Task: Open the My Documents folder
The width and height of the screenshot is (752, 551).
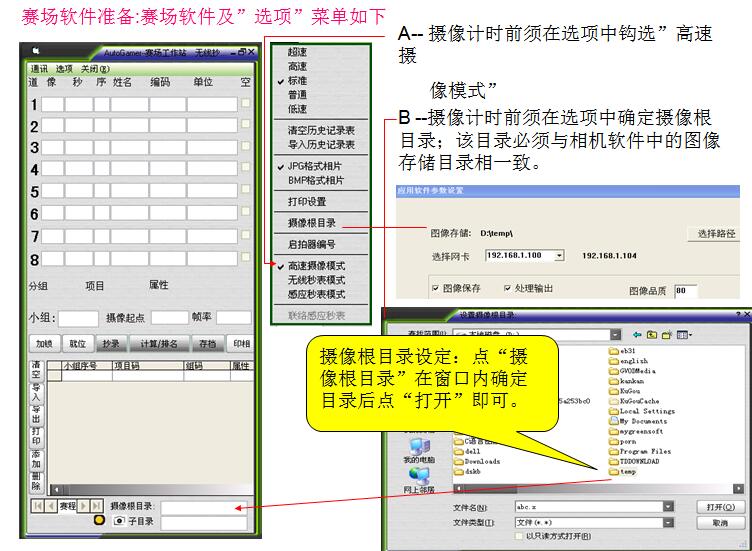Action: (x=638, y=422)
